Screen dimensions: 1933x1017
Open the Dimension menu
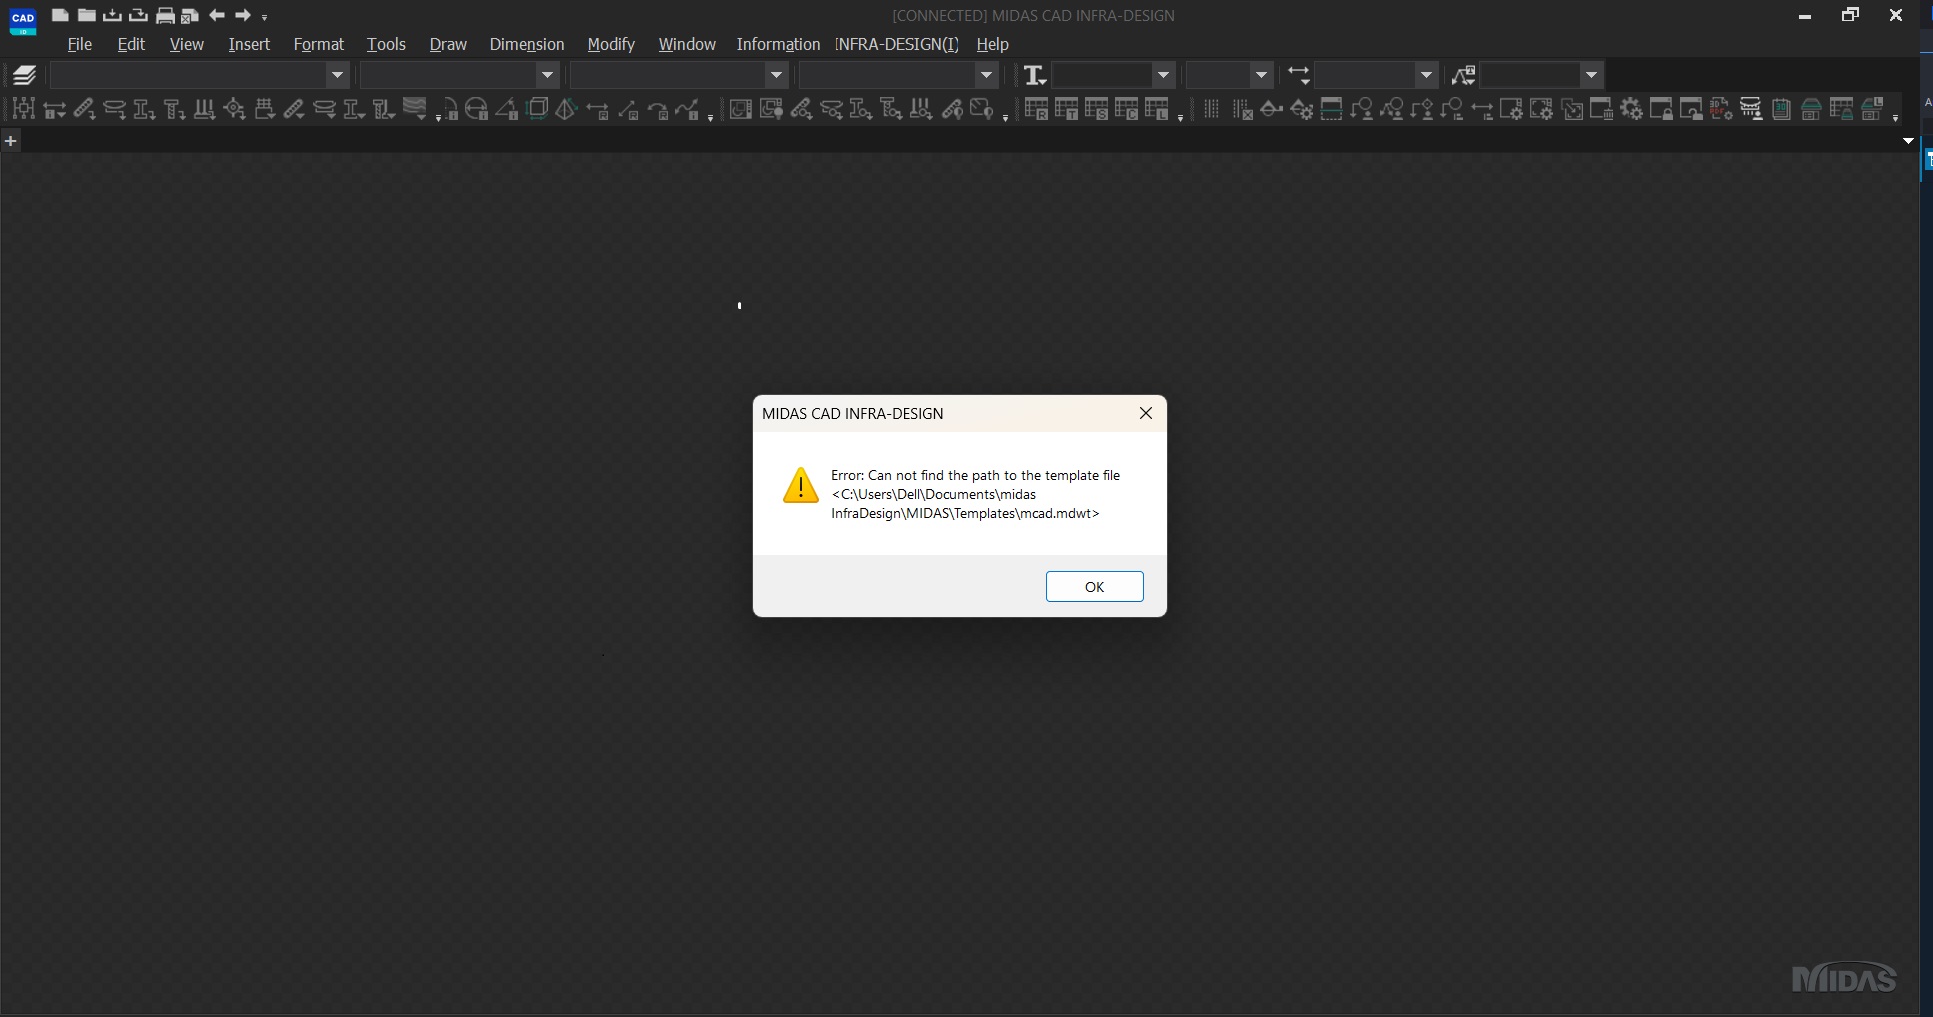(x=527, y=44)
